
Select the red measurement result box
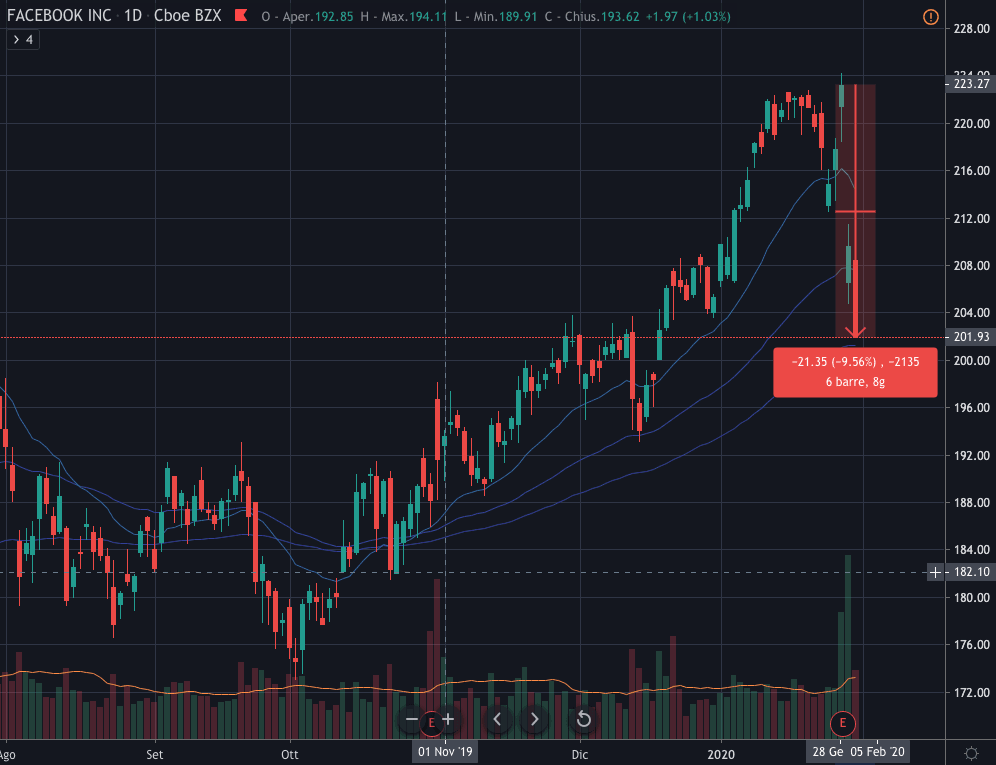coord(855,372)
